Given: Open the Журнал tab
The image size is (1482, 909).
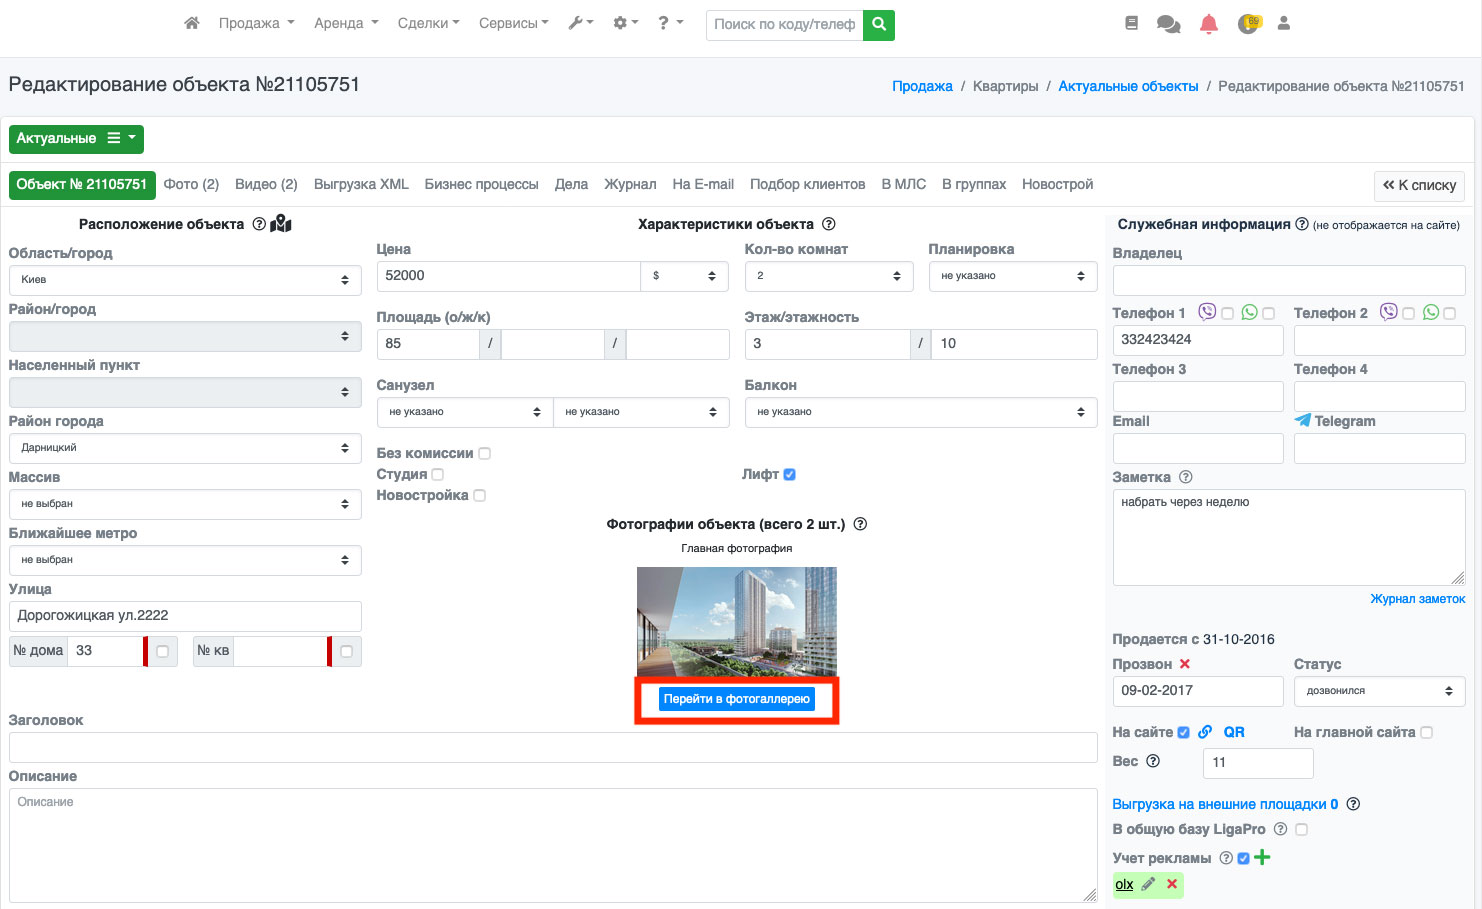Looking at the screenshot, I should coord(630,184).
